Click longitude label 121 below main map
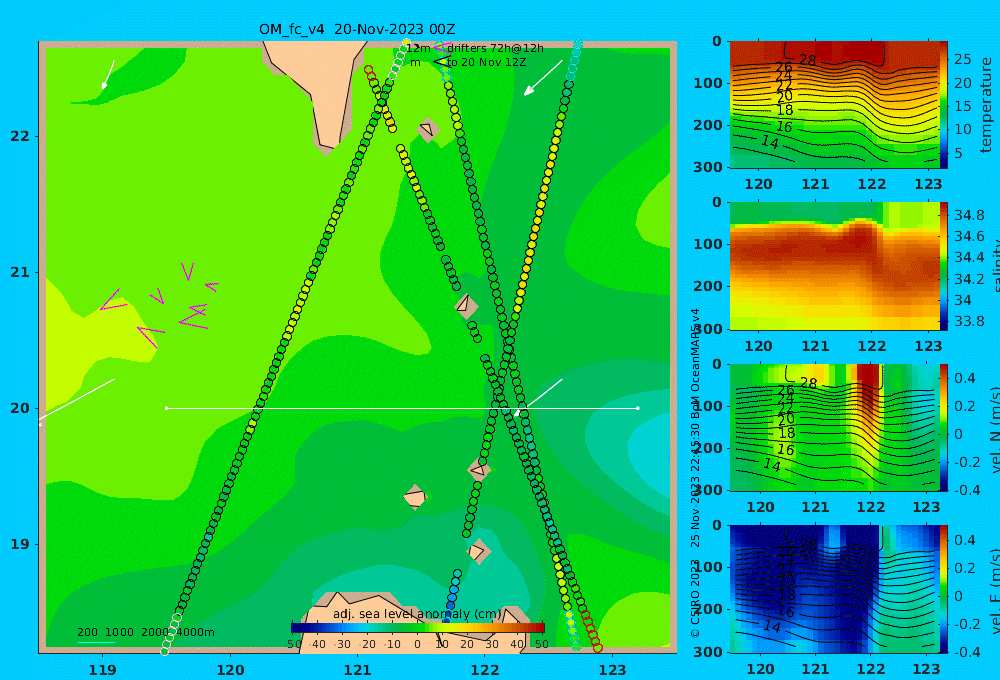The image size is (1000, 680). 358,670
